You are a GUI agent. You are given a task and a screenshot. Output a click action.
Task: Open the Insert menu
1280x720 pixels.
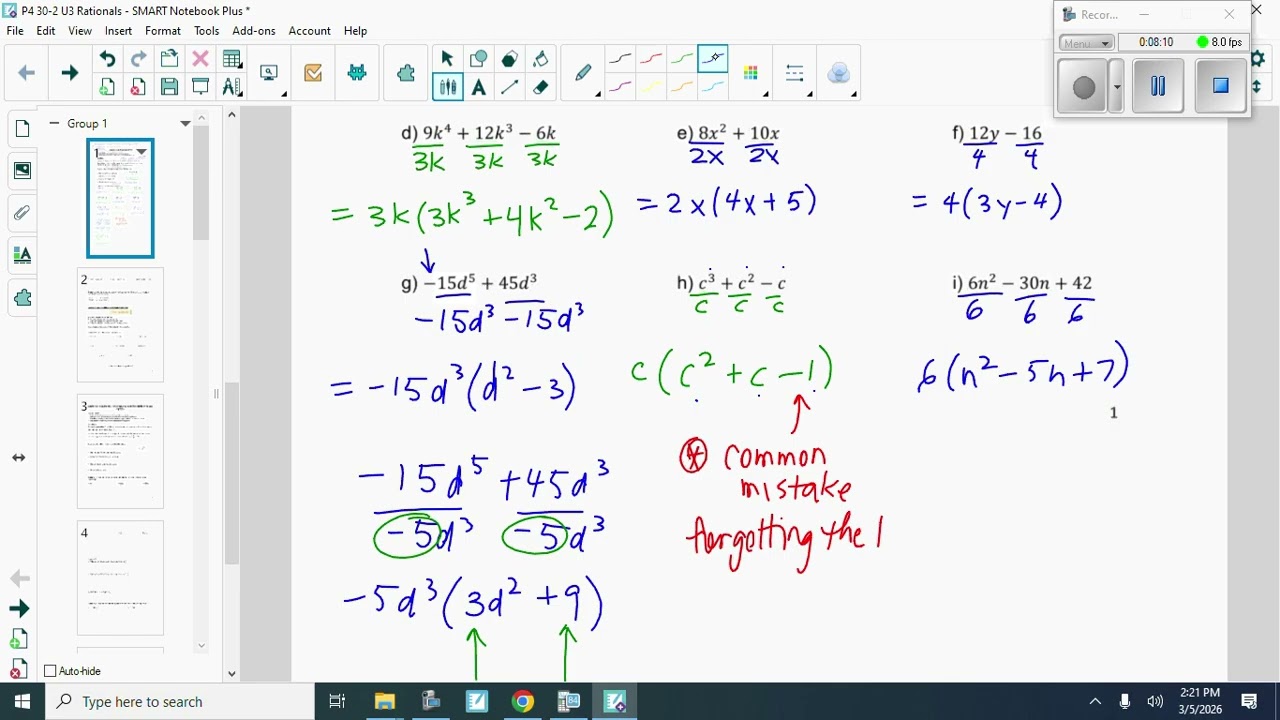[118, 31]
